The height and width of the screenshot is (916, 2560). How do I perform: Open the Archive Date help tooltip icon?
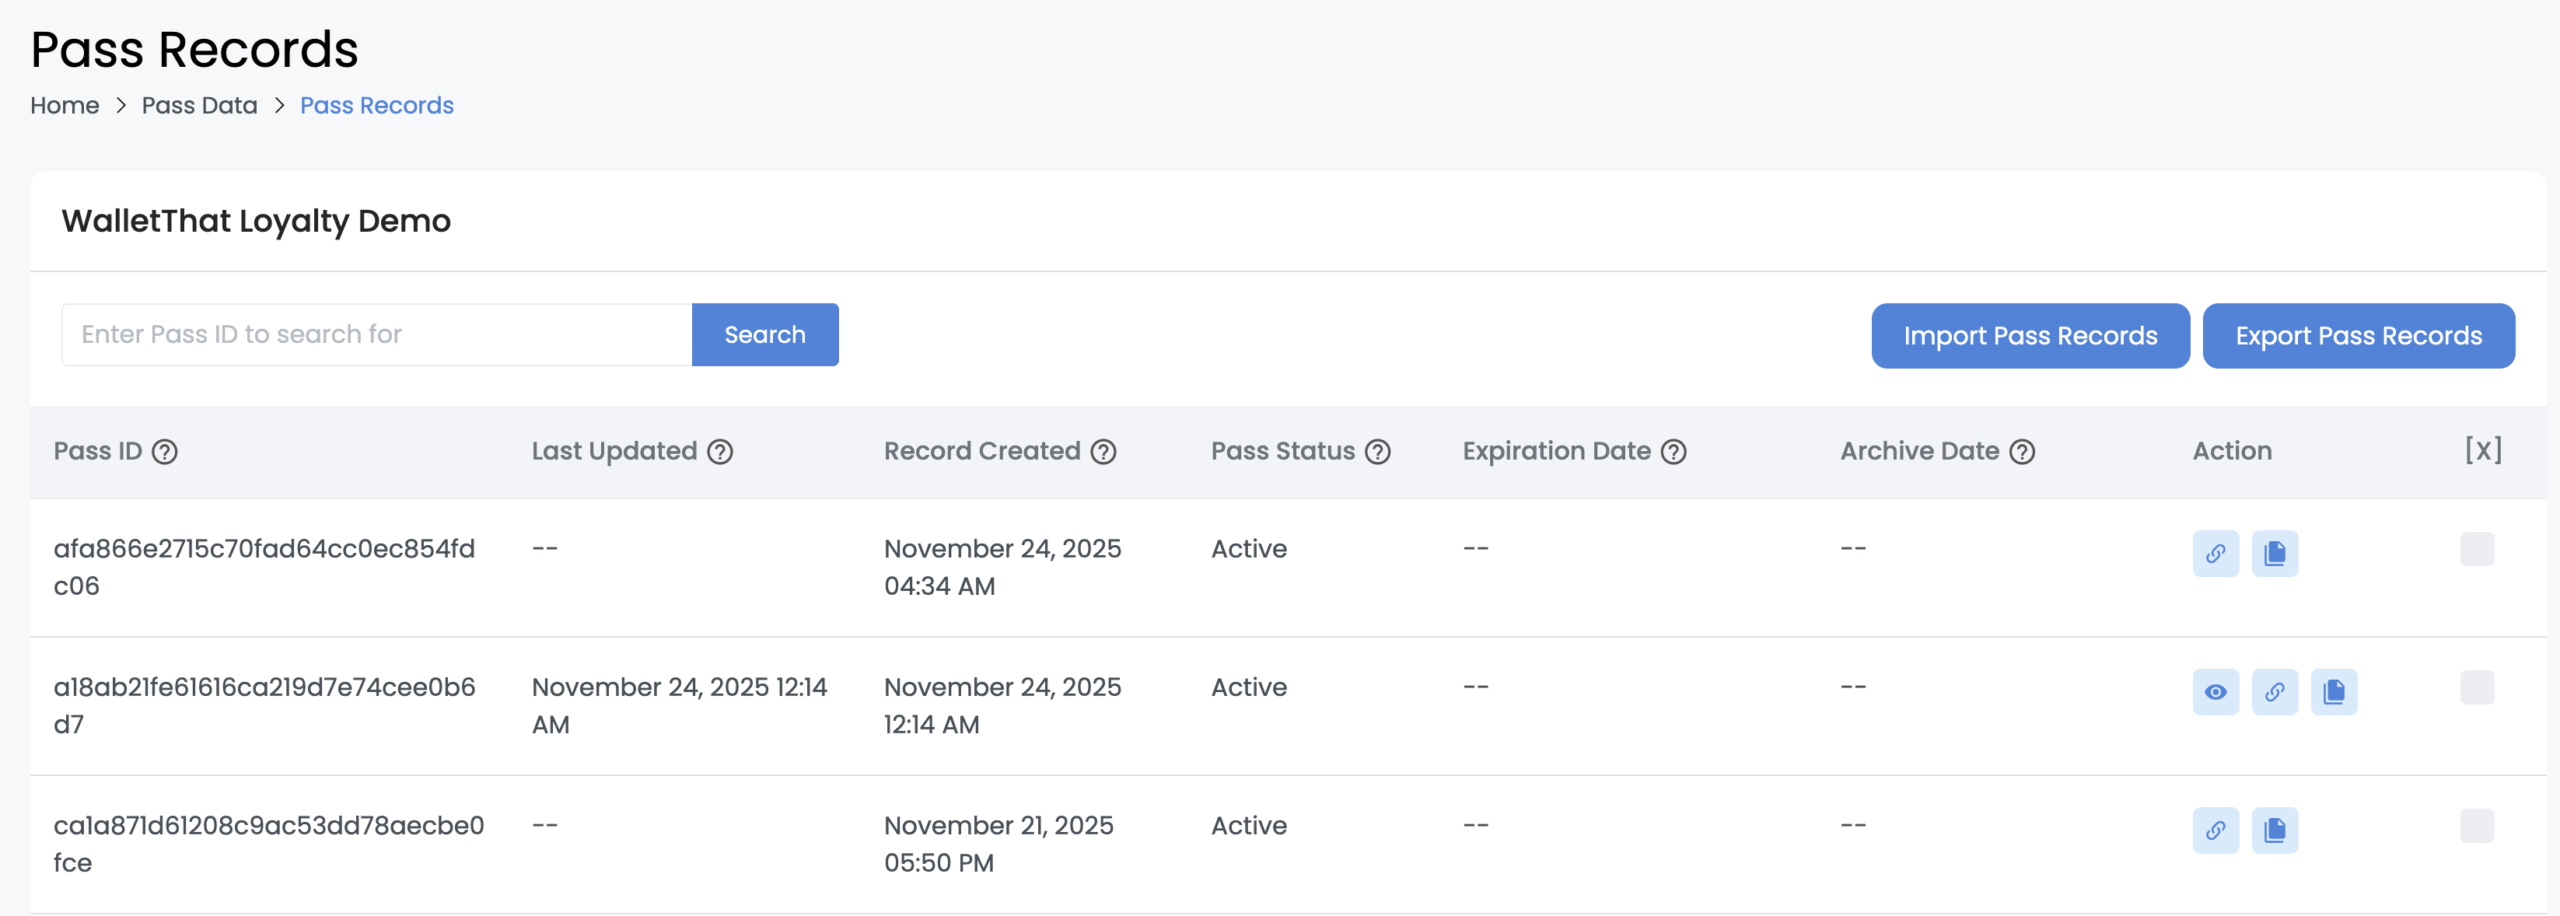[x=2022, y=452]
